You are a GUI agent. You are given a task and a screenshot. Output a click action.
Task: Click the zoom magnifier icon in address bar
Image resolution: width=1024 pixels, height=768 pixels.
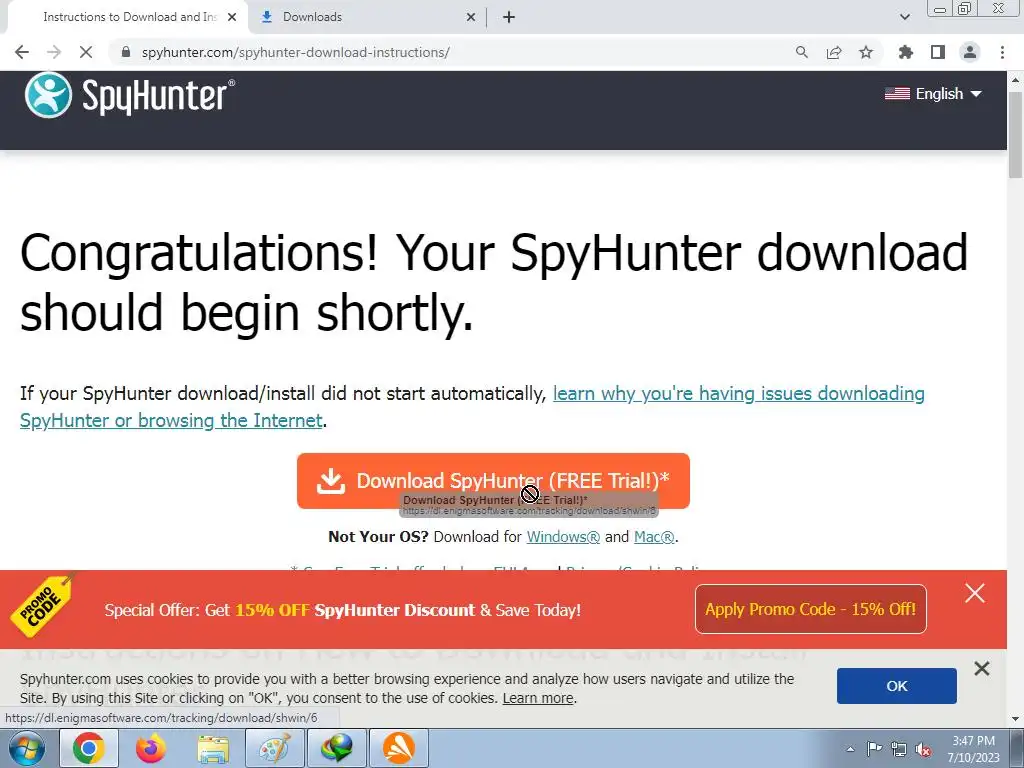(x=802, y=52)
